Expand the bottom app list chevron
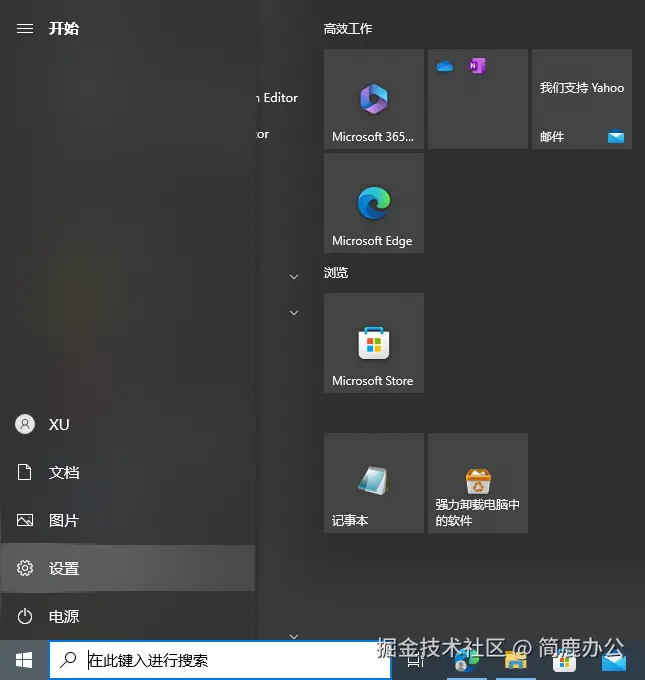Image resolution: width=645 pixels, height=680 pixels. pos(294,636)
